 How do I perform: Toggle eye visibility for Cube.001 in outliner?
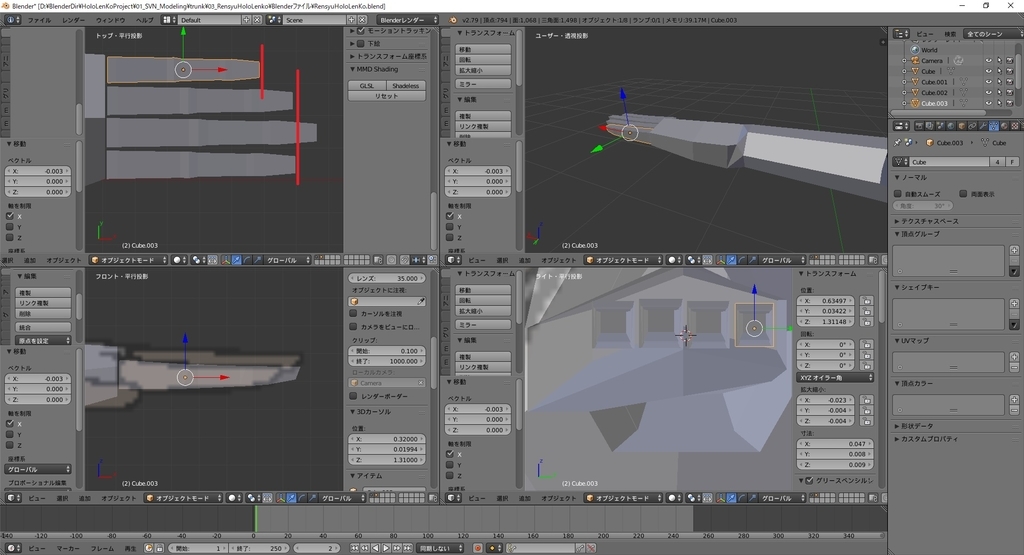[x=989, y=82]
